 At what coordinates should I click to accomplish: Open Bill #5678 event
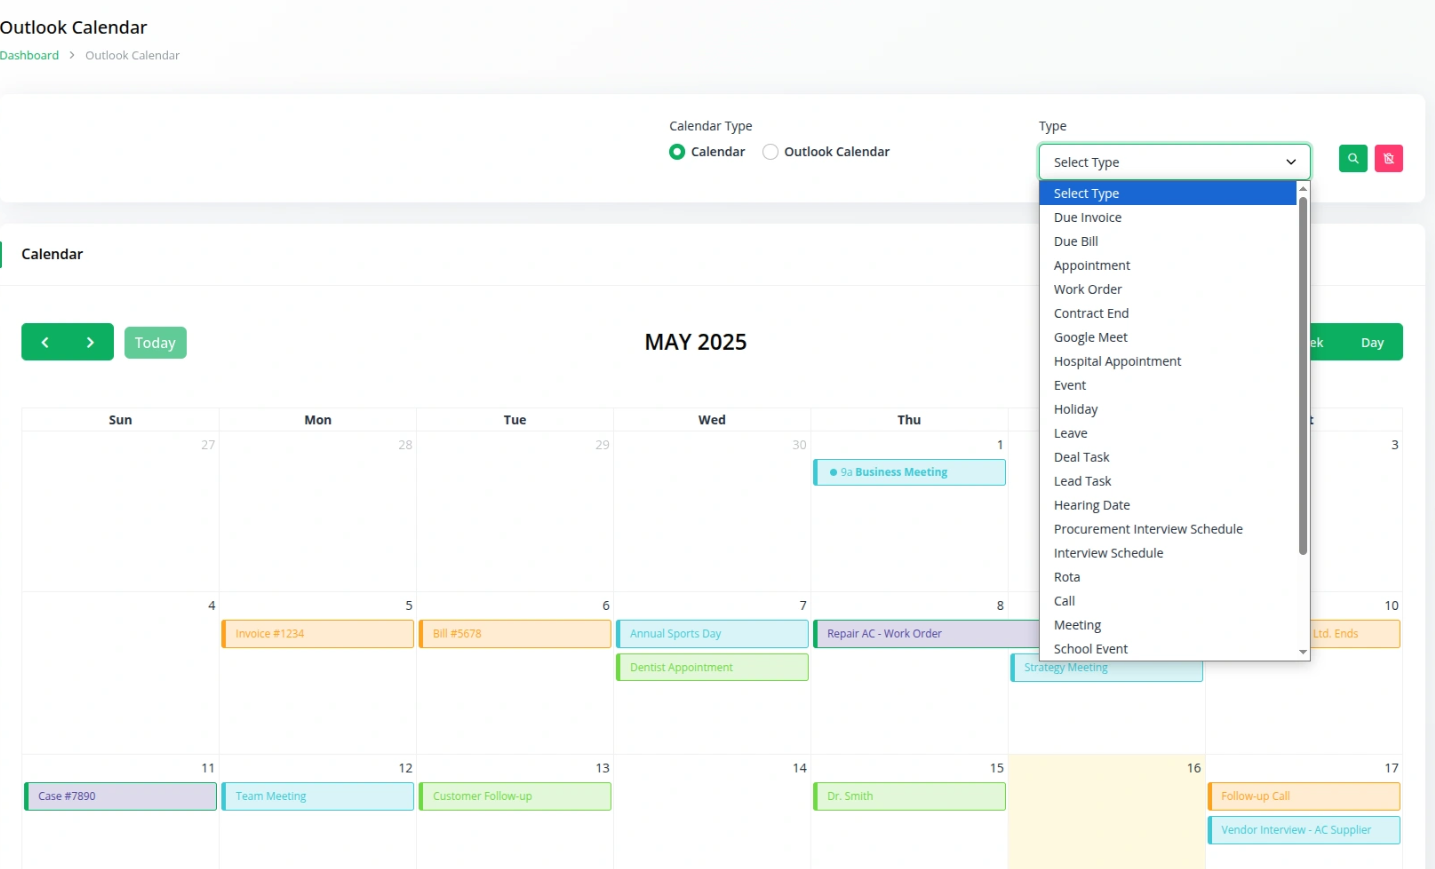point(515,634)
